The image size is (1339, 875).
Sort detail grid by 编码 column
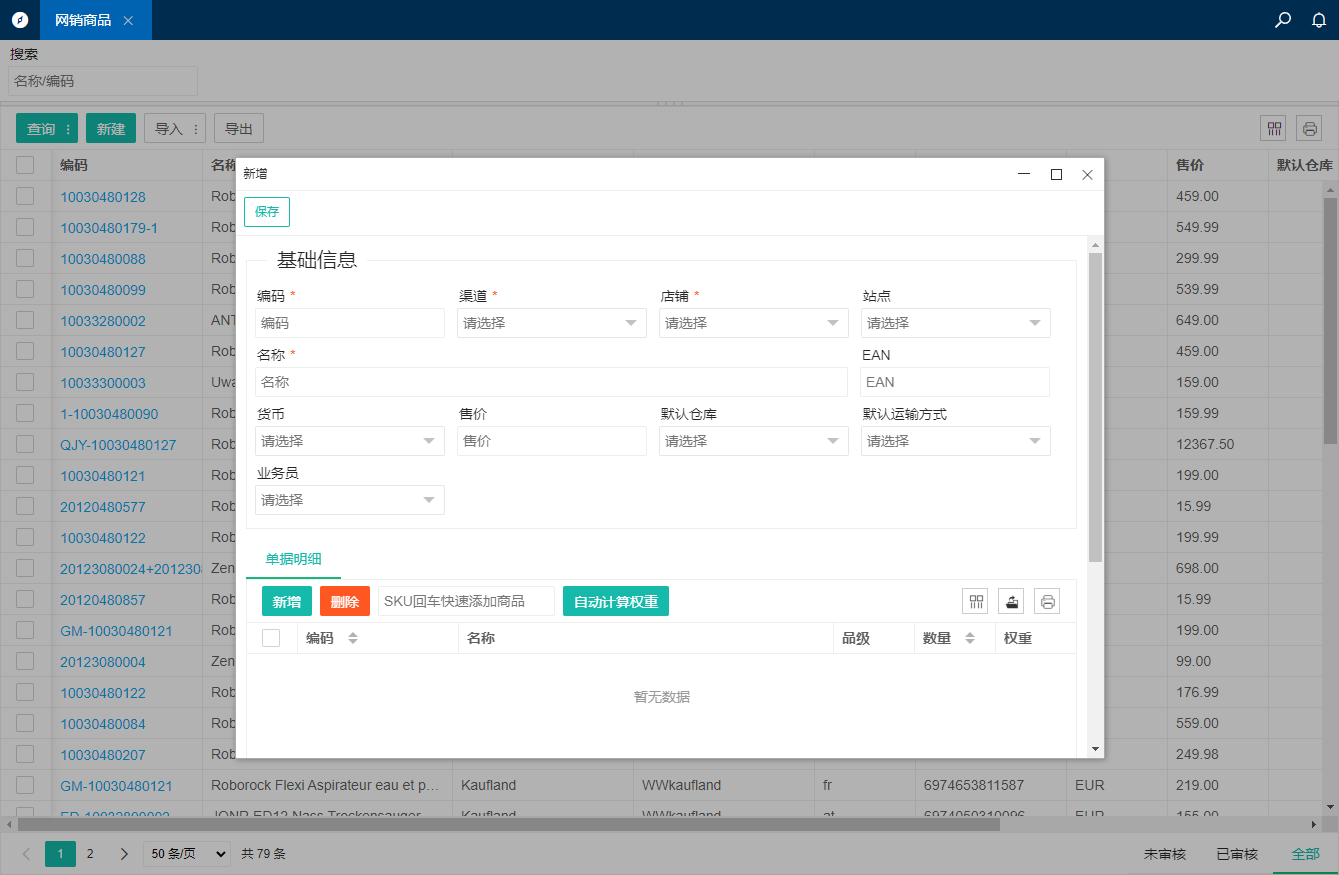(x=352, y=638)
